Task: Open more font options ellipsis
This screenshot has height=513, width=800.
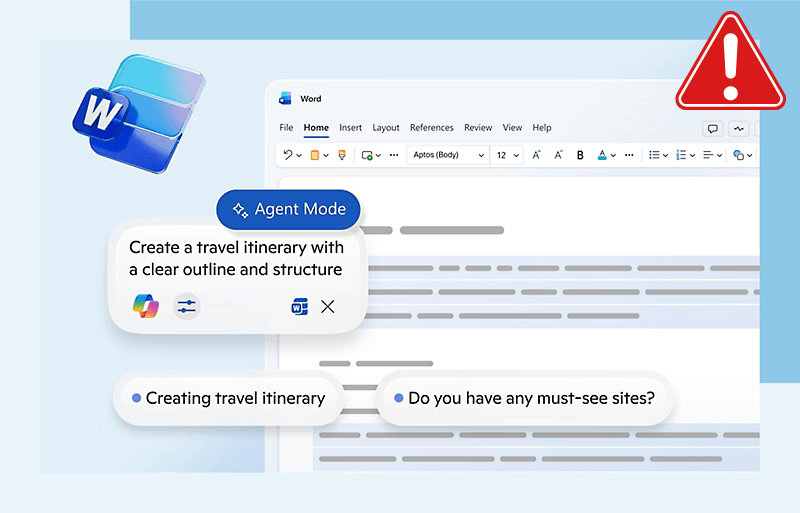Action: [629, 155]
